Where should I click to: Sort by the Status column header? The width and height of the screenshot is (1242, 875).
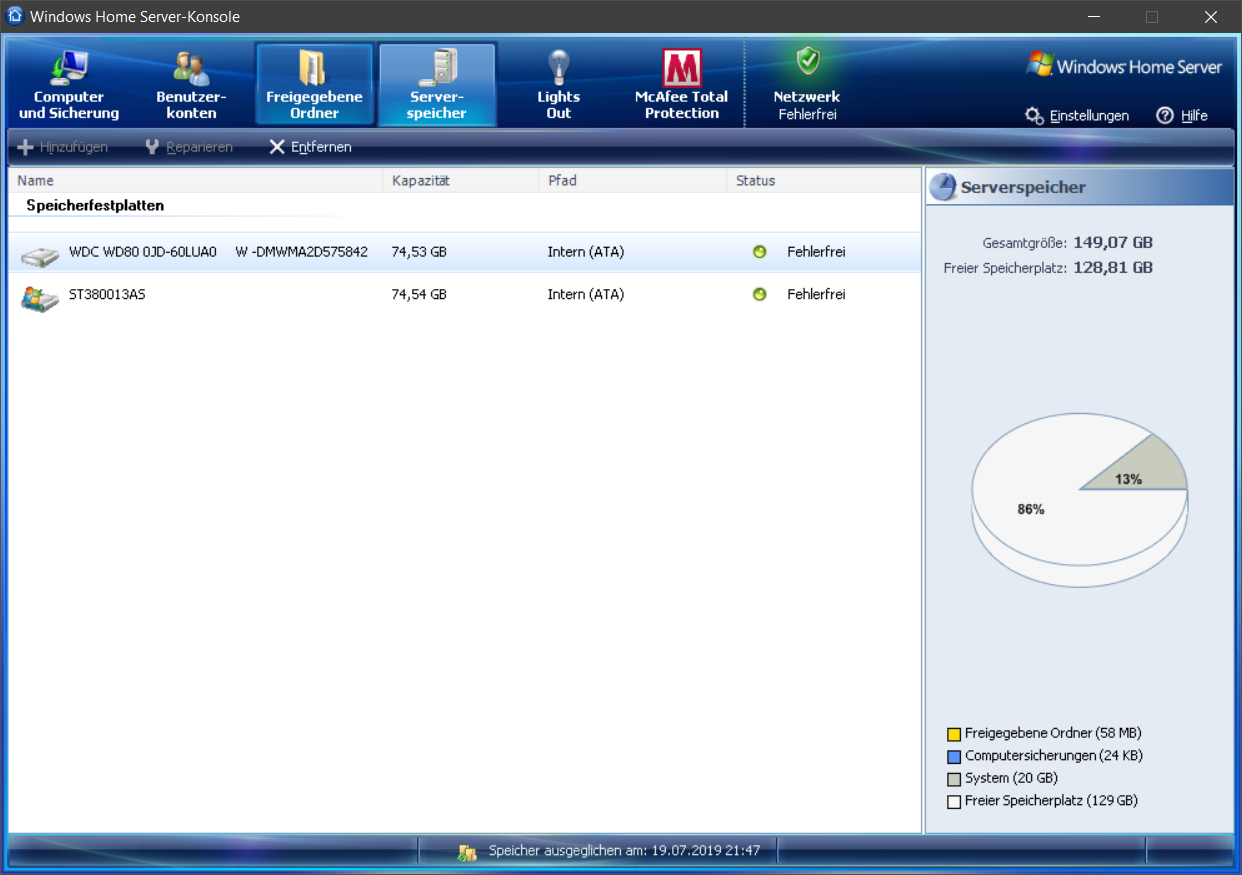click(823, 181)
